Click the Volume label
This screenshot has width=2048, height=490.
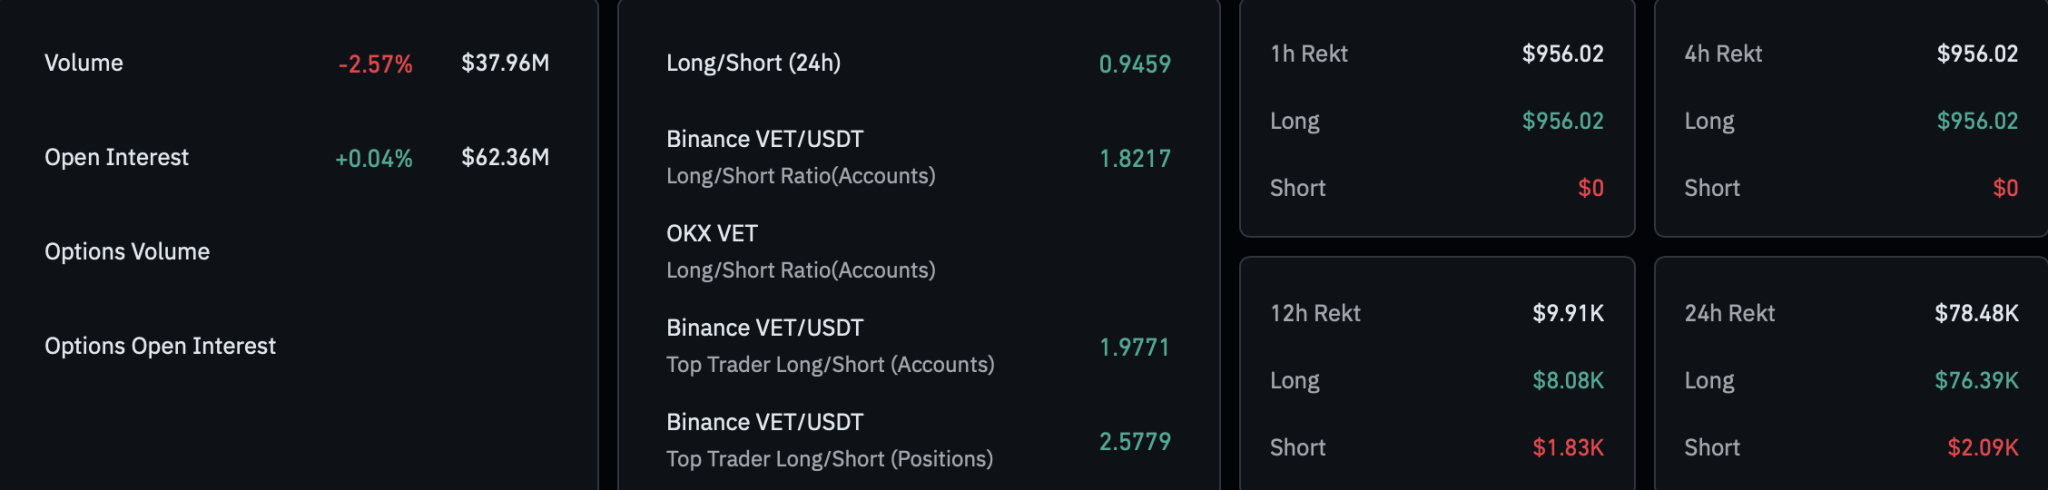[x=84, y=63]
